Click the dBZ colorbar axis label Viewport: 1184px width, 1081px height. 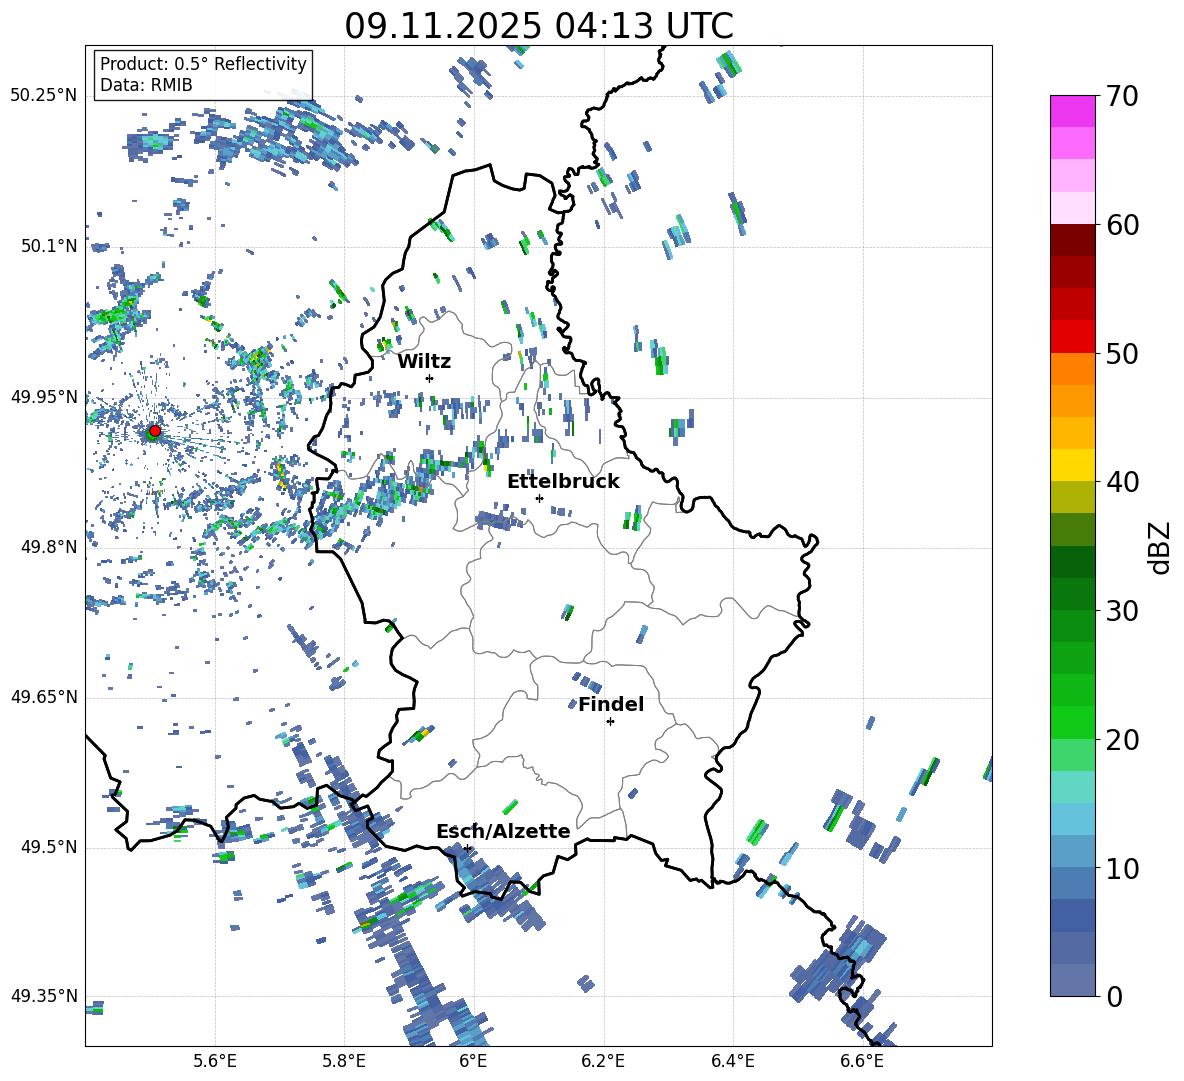point(1161,547)
